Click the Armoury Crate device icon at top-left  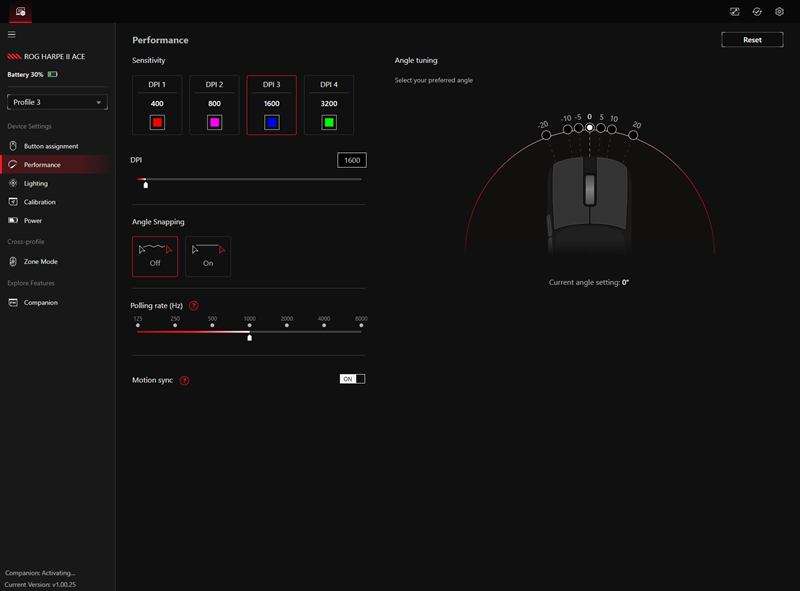pos(20,12)
